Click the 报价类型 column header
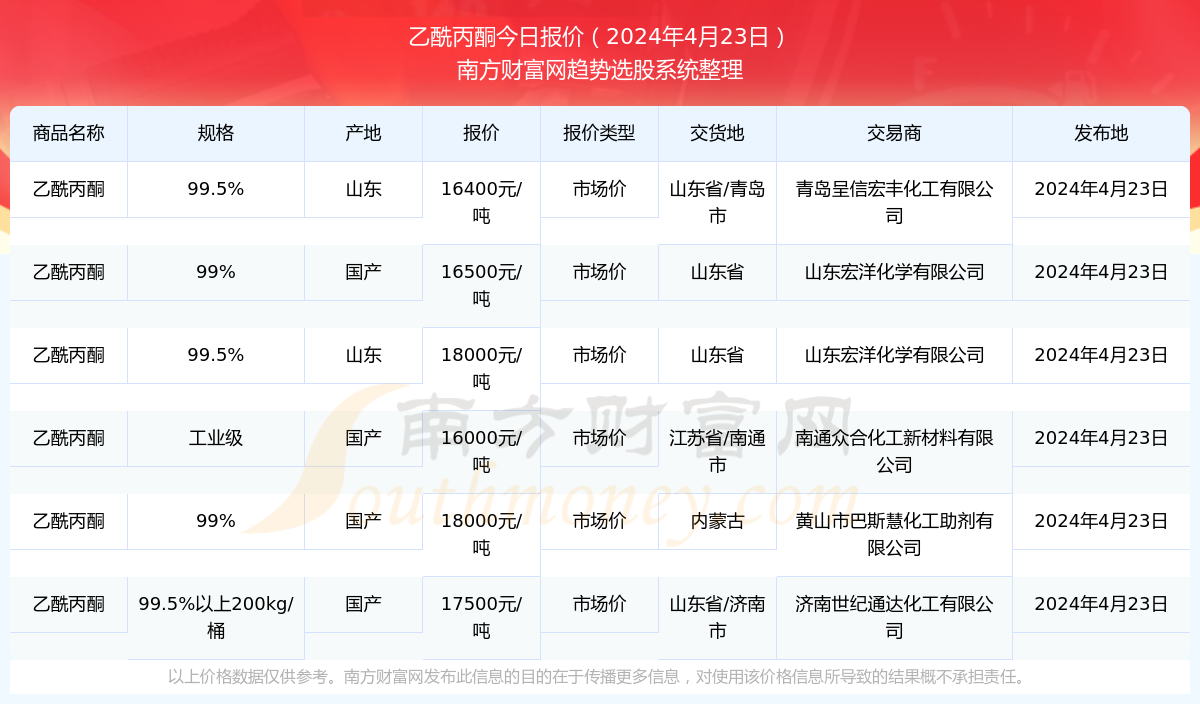1200x704 pixels. [x=599, y=133]
